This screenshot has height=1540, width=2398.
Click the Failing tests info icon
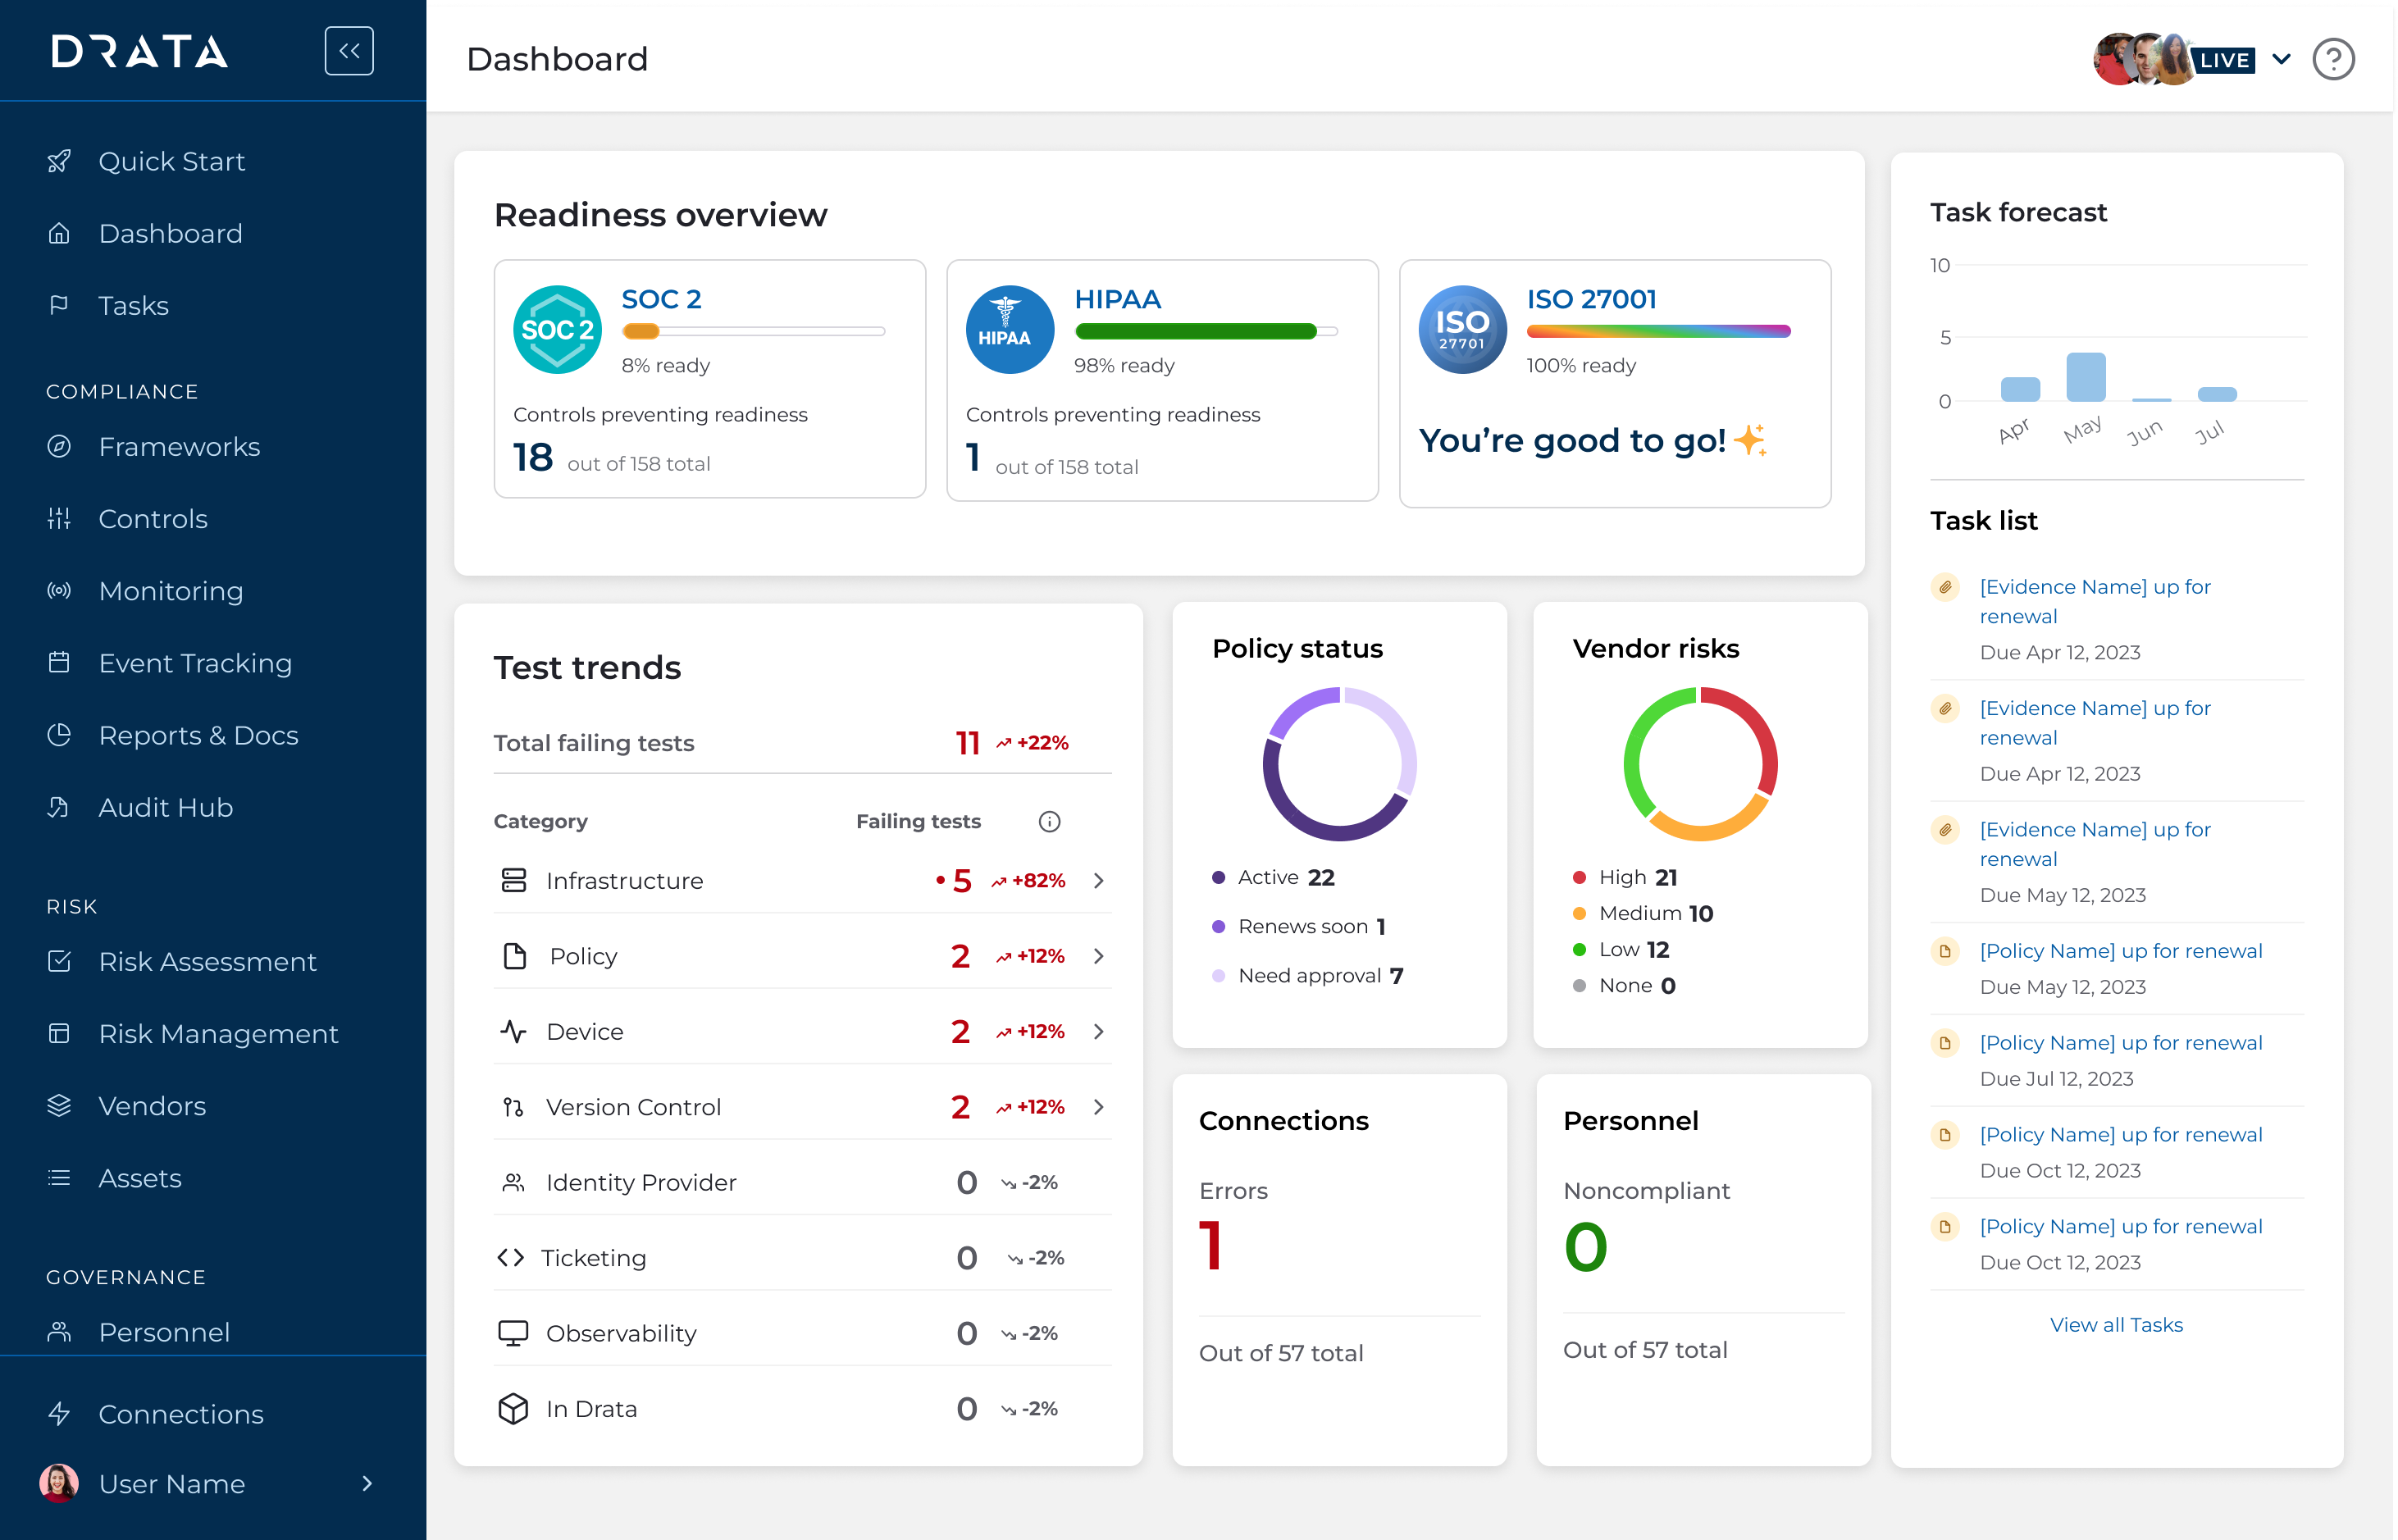tap(1049, 821)
